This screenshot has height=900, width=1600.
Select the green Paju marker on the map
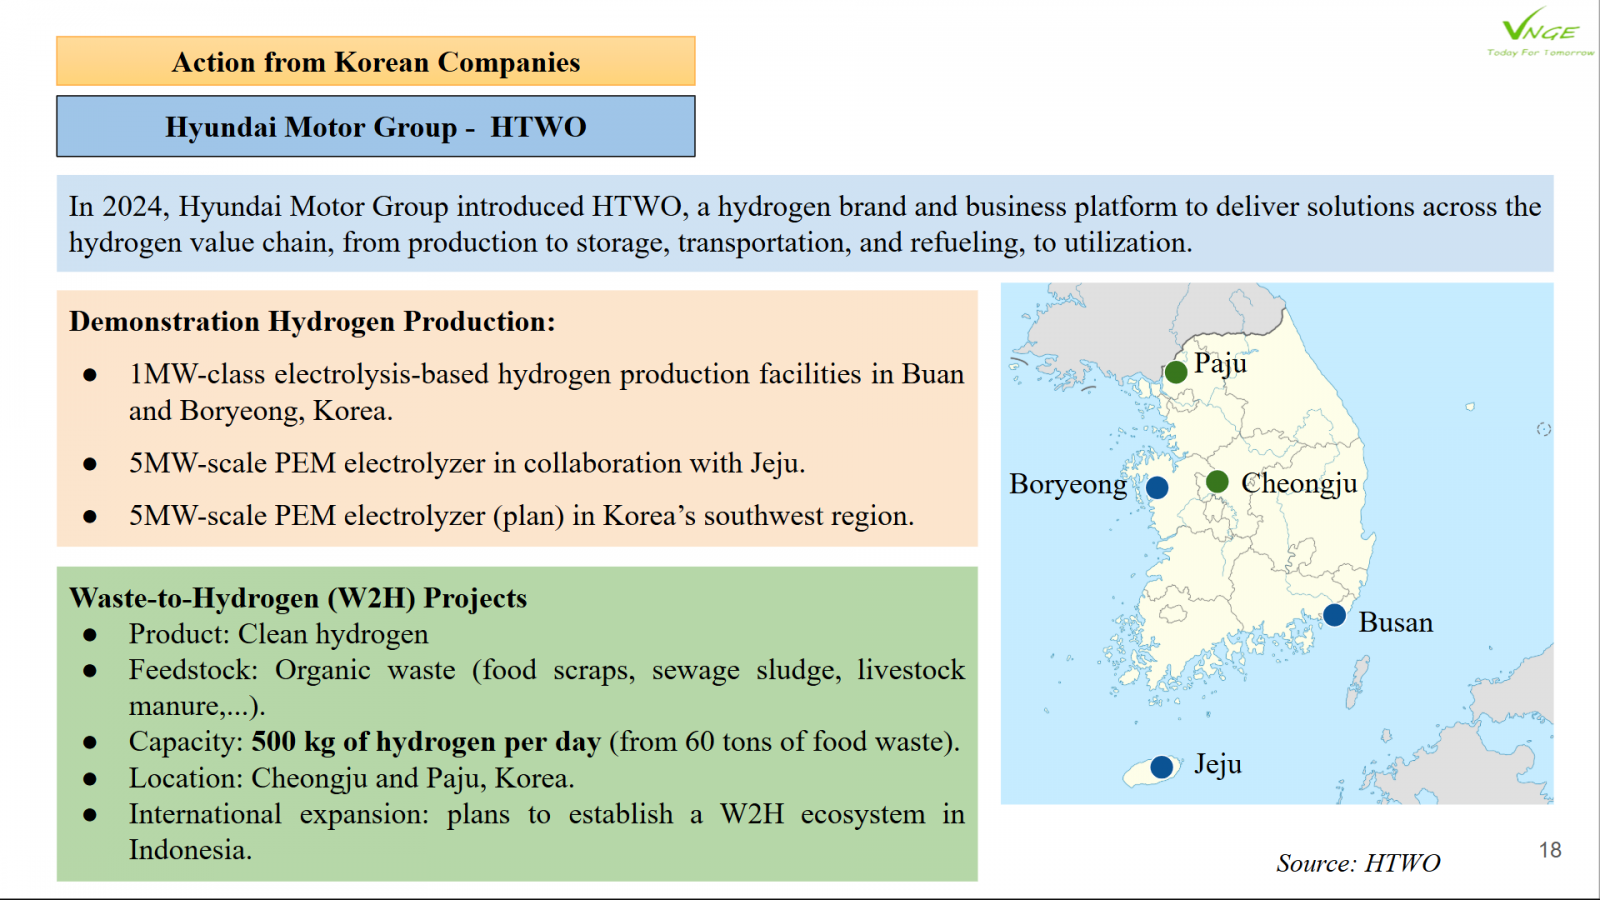point(1176,372)
